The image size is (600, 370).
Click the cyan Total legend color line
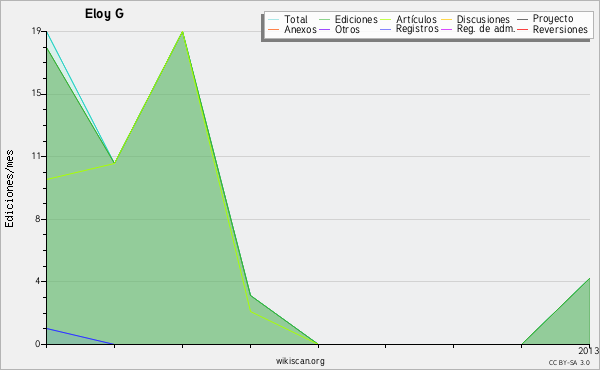[x=274, y=19]
